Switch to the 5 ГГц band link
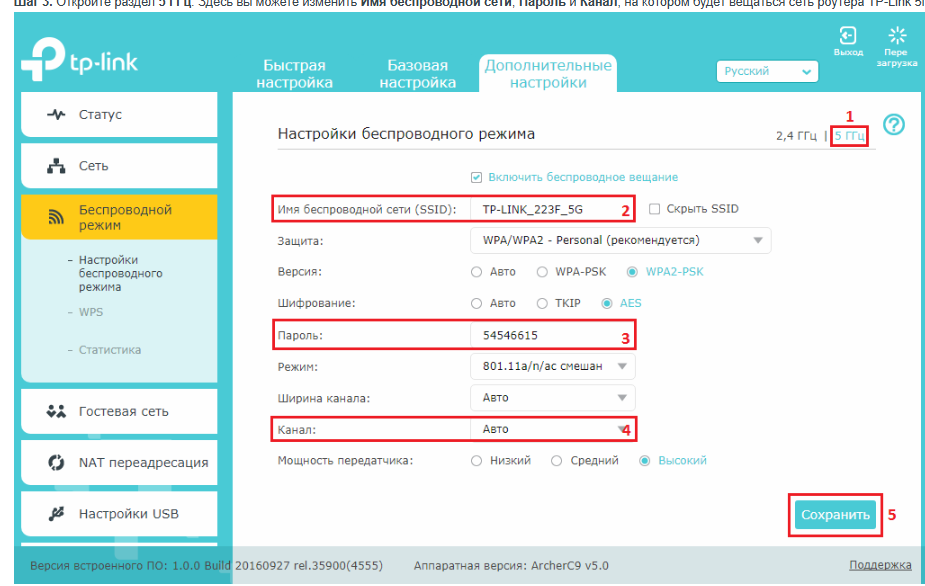925x586 pixels. tap(849, 136)
